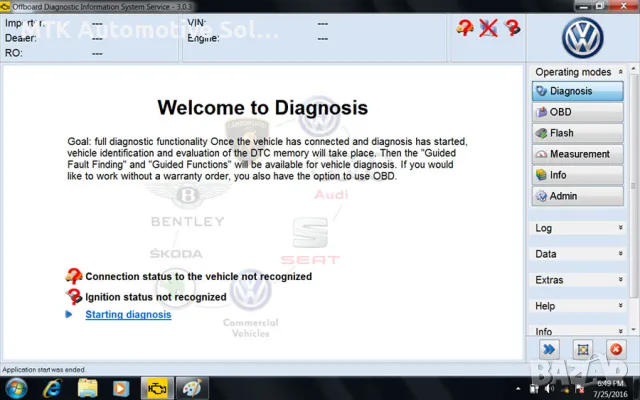Open the Windows Start menu

[x=16, y=388]
